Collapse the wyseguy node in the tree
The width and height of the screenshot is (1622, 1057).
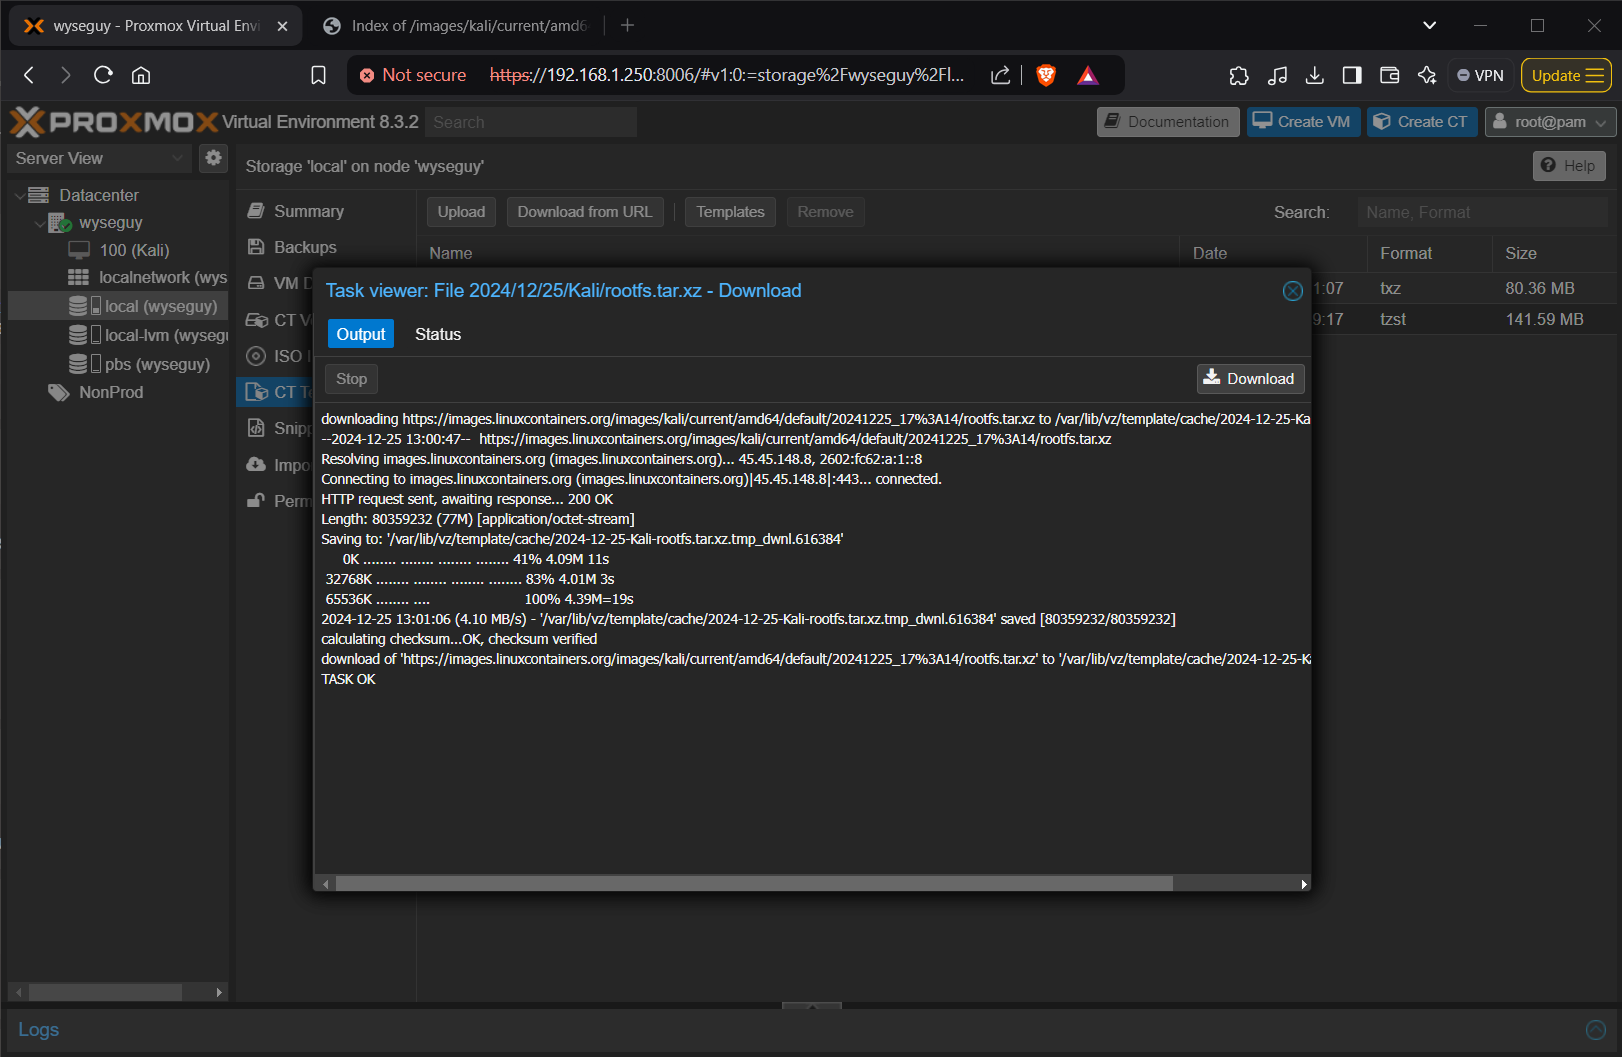(x=39, y=223)
